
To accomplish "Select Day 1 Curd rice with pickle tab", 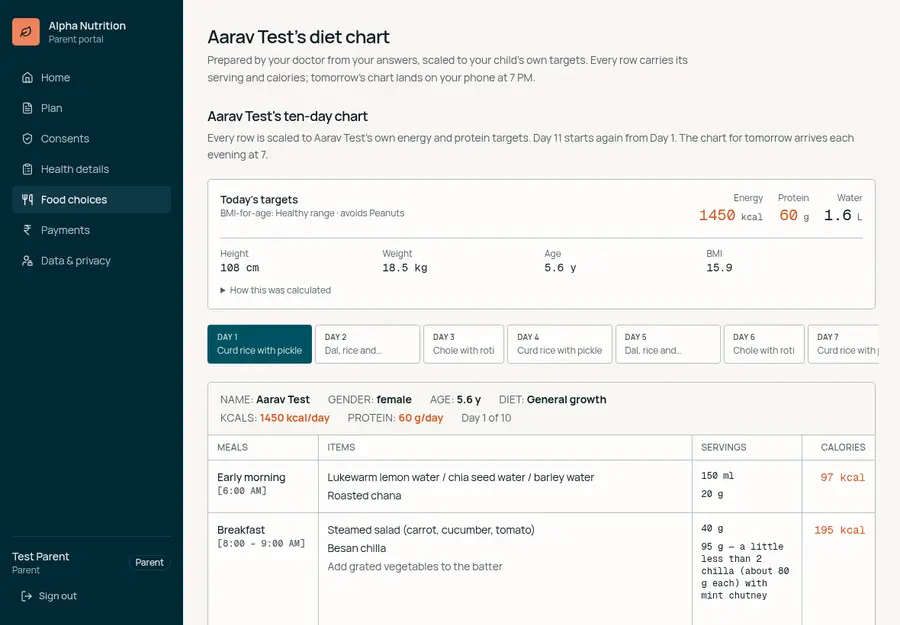I will 259,344.
